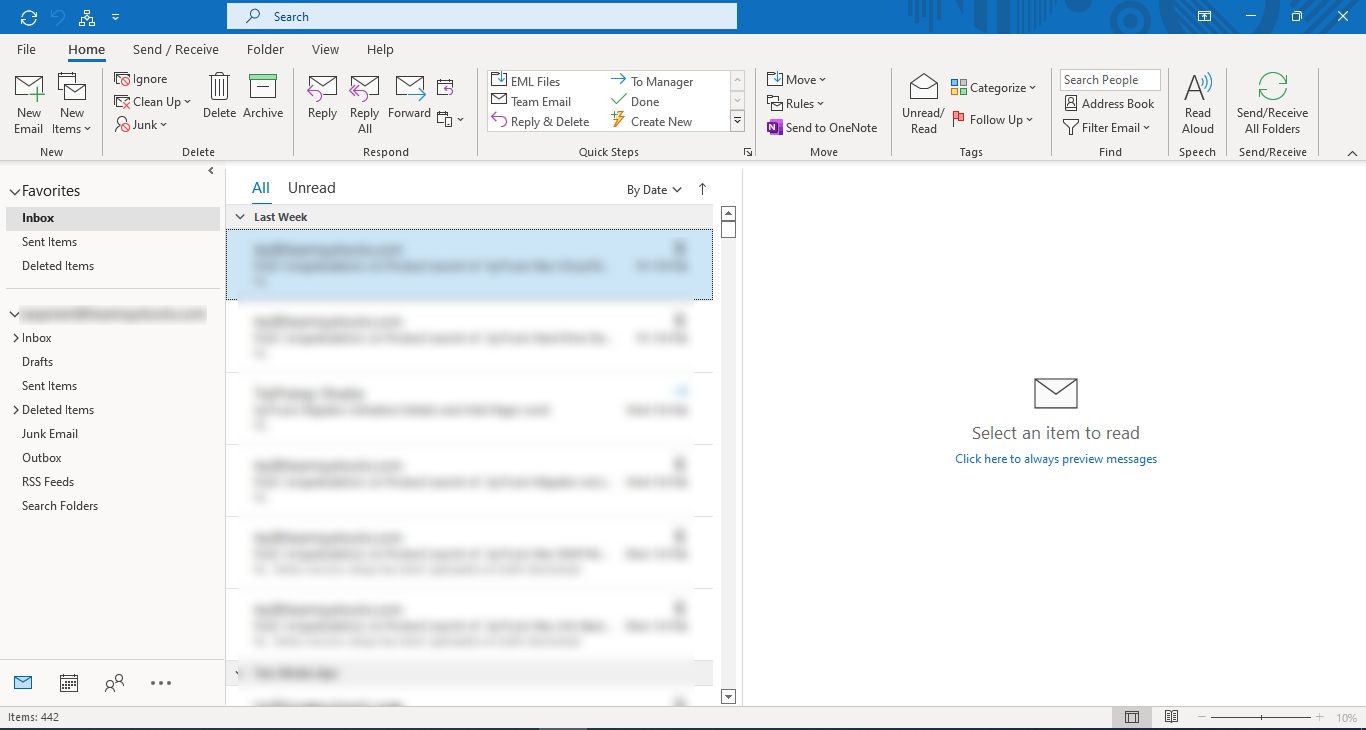1366x730 pixels.
Task: Switch to Calendar view icon
Action: [69, 683]
